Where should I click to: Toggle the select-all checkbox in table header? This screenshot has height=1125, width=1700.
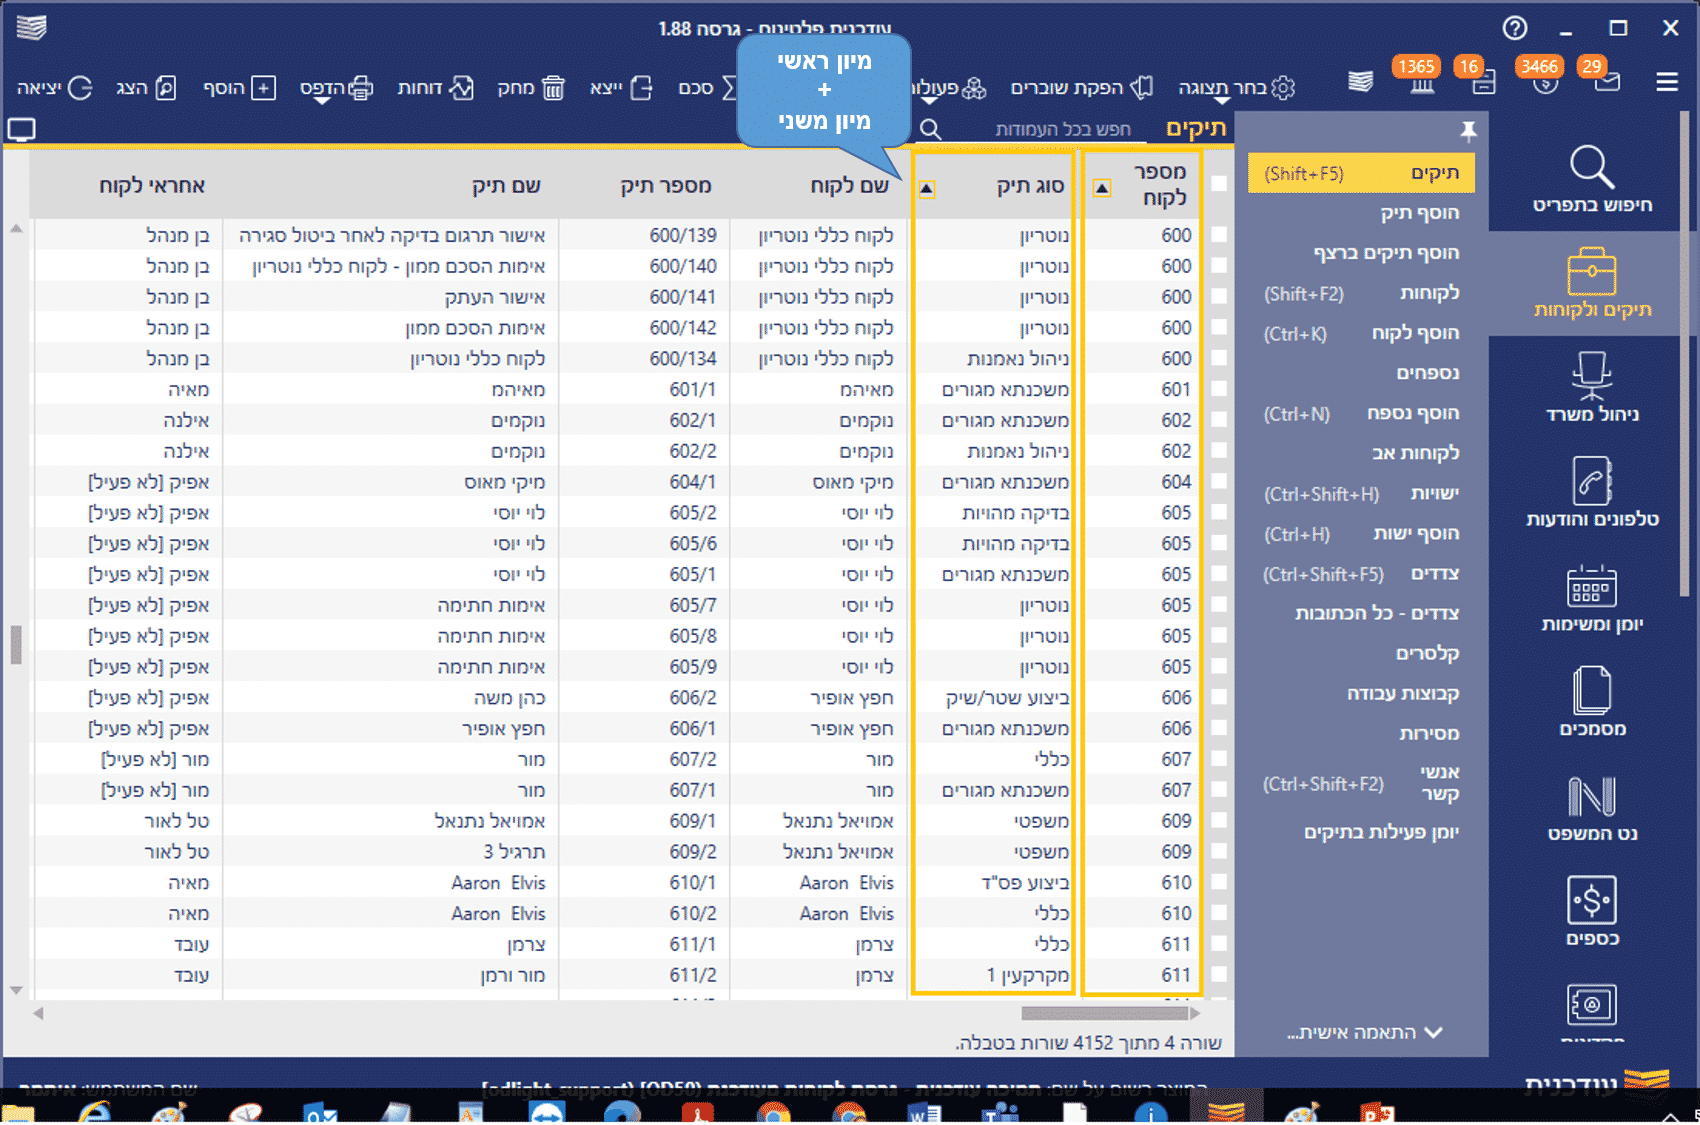point(1218,184)
